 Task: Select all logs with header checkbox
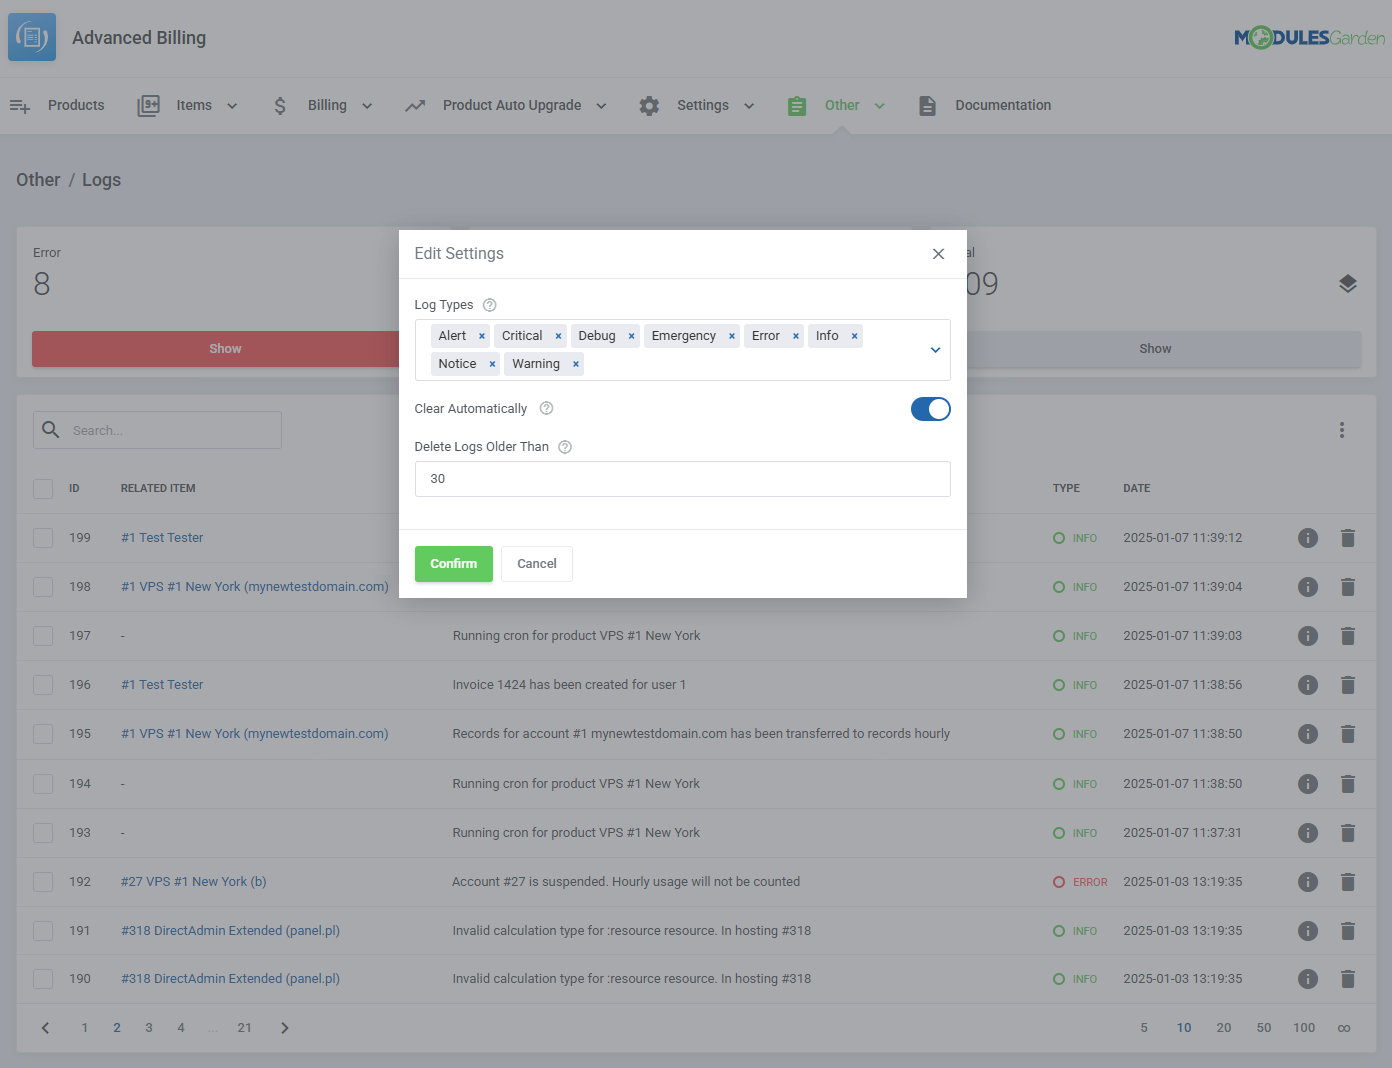(43, 489)
